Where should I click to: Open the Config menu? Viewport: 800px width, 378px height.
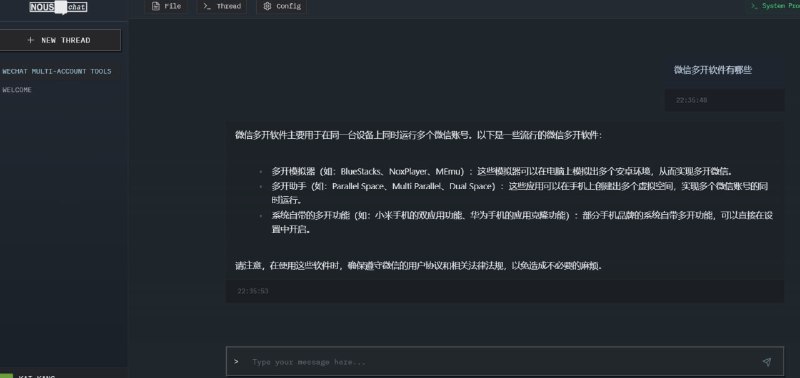[282, 7]
